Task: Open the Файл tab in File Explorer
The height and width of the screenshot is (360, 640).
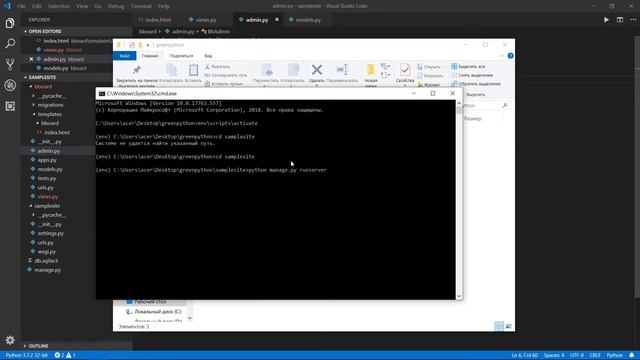Action: point(125,56)
